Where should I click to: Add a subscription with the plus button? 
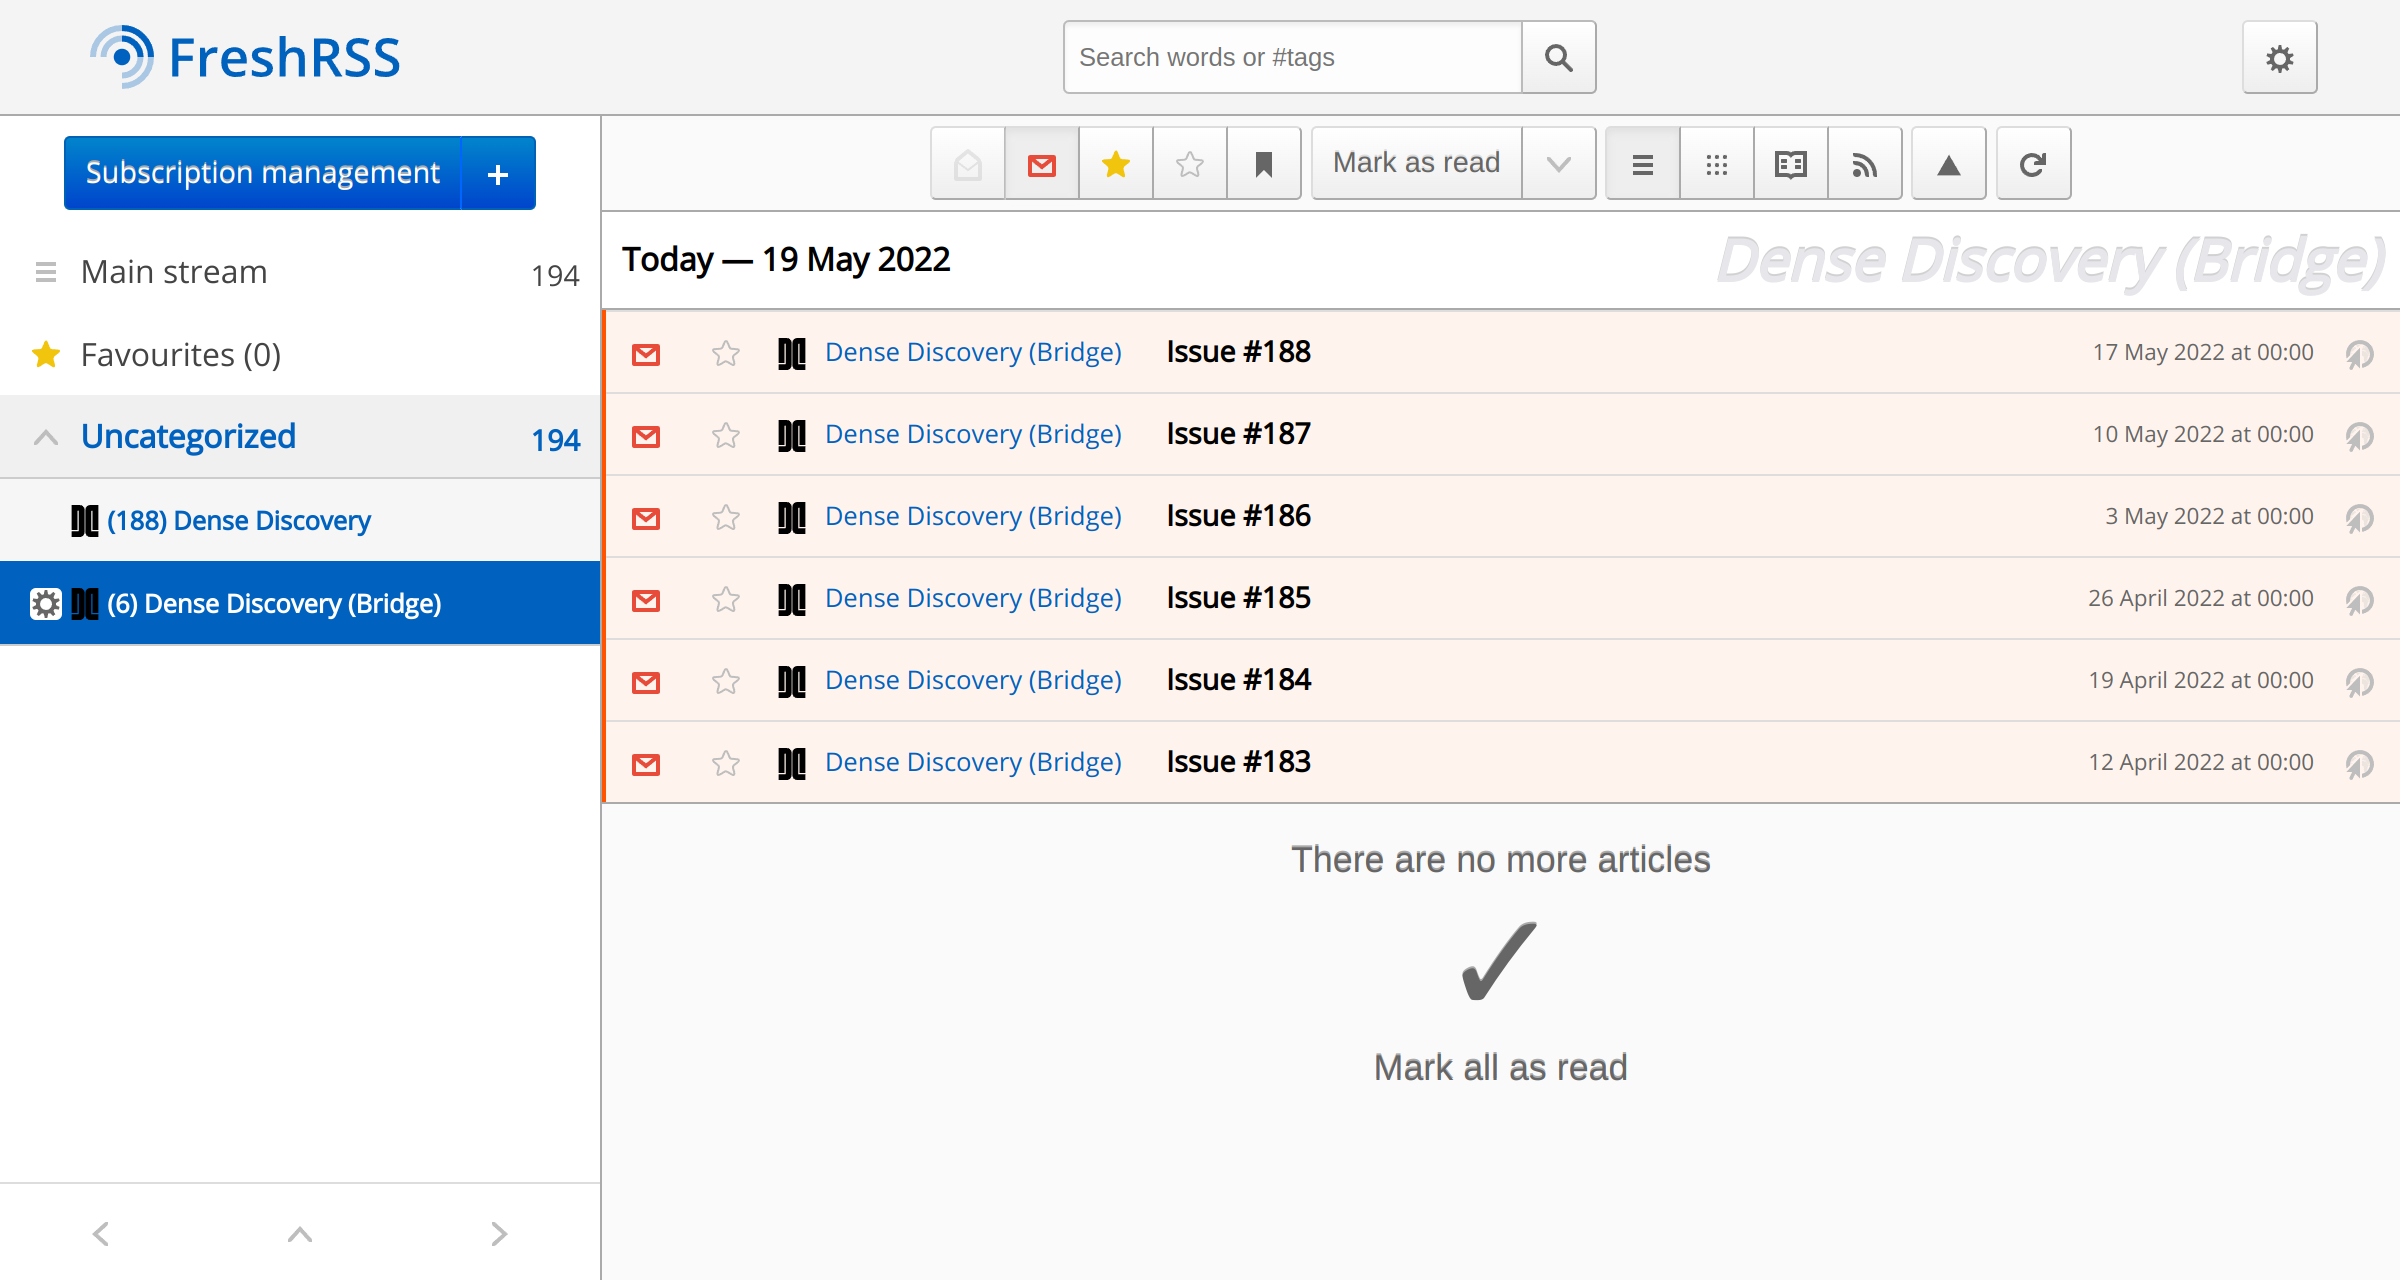(x=498, y=174)
